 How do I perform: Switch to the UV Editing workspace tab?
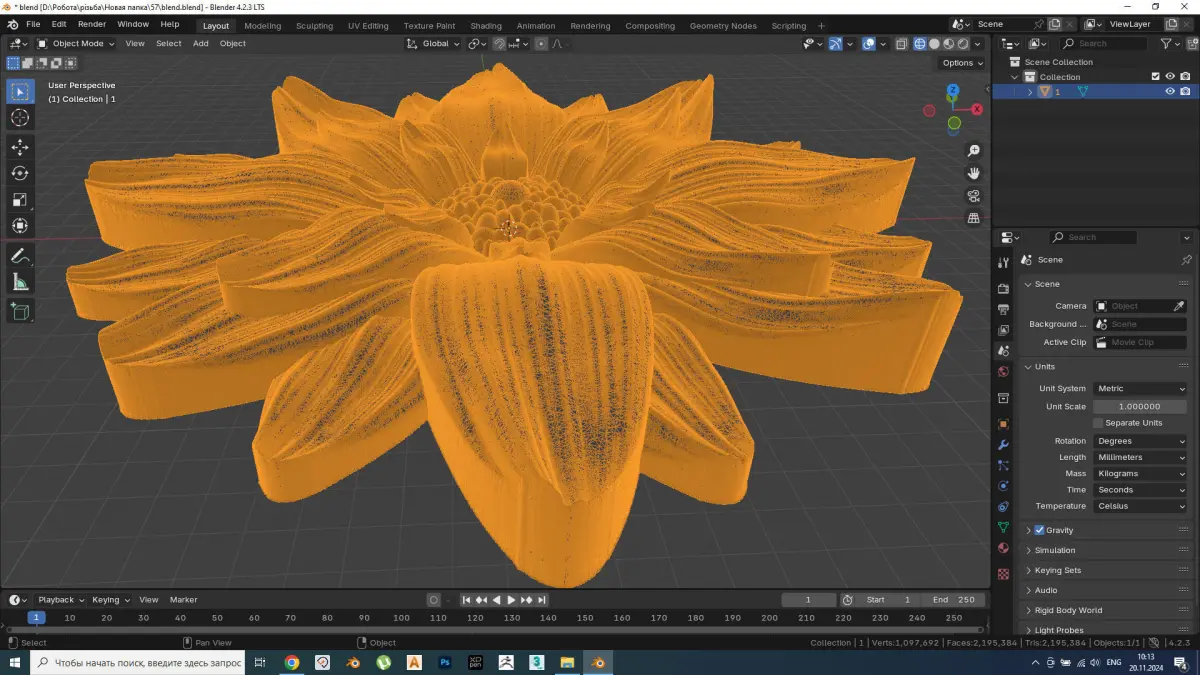pos(368,26)
